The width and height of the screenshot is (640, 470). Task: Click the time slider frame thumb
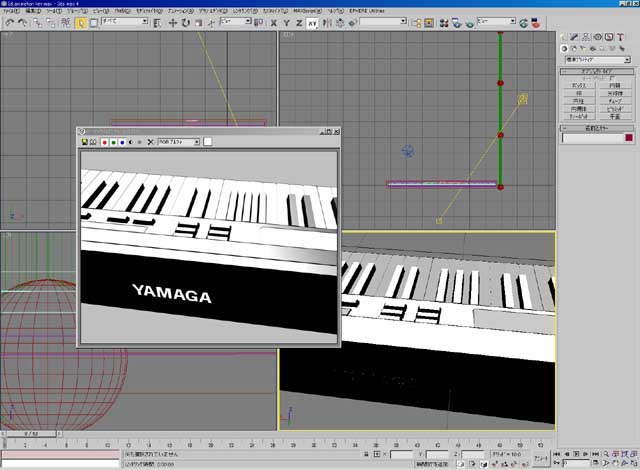click(x=31, y=433)
